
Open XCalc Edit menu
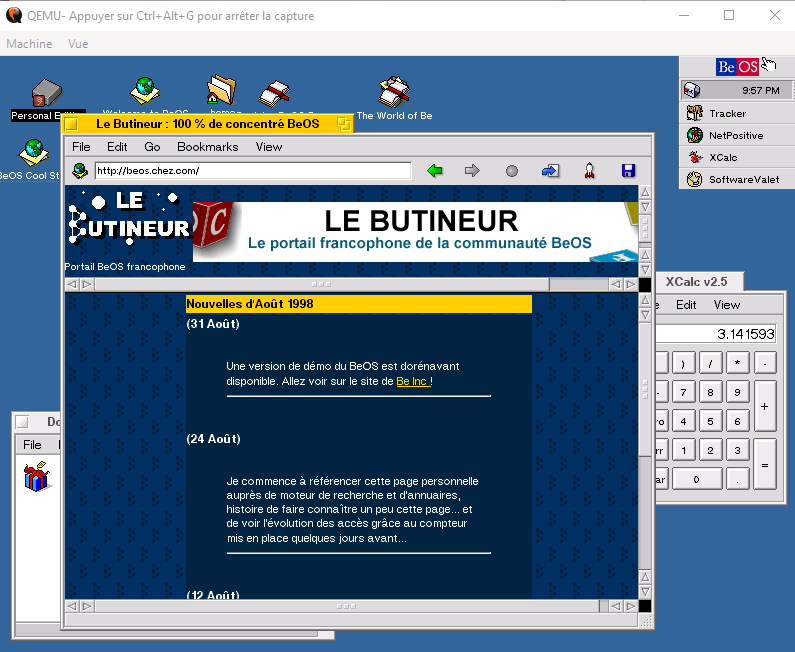[x=686, y=305]
